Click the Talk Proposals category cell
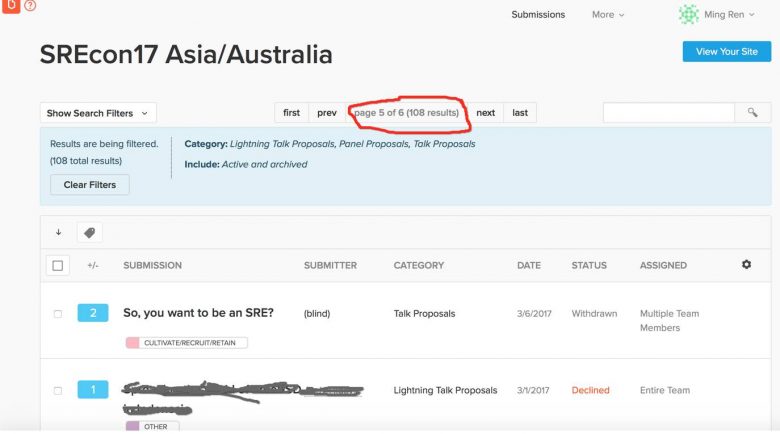Viewport: 780px width, 434px height. point(424,314)
